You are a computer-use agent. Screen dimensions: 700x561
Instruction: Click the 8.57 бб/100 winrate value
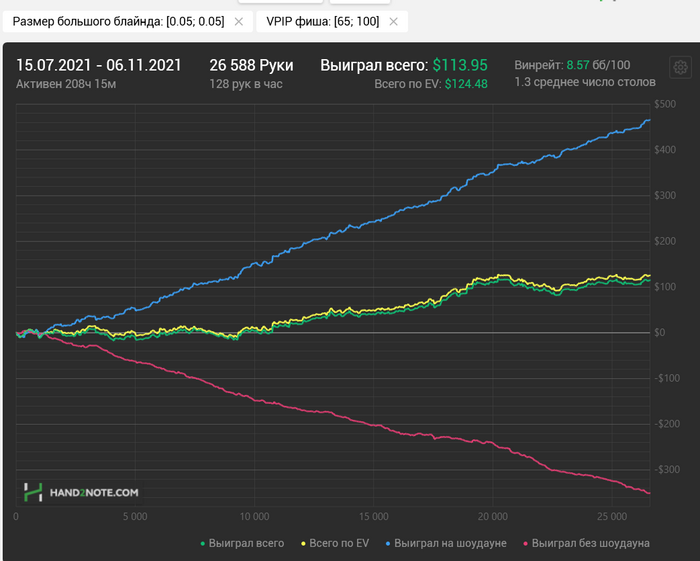coord(598,65)
